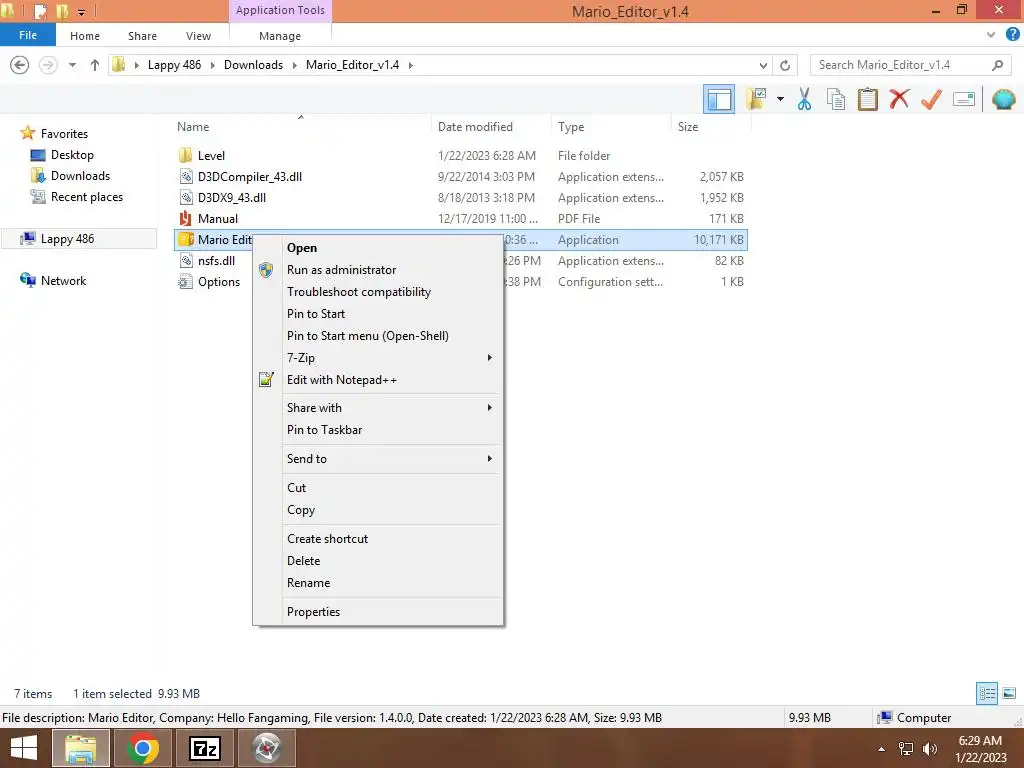1024x768 pixels.
Task: Switch to large icons view in status bar
Action: pyautogui.click(x=1009, y=693)
